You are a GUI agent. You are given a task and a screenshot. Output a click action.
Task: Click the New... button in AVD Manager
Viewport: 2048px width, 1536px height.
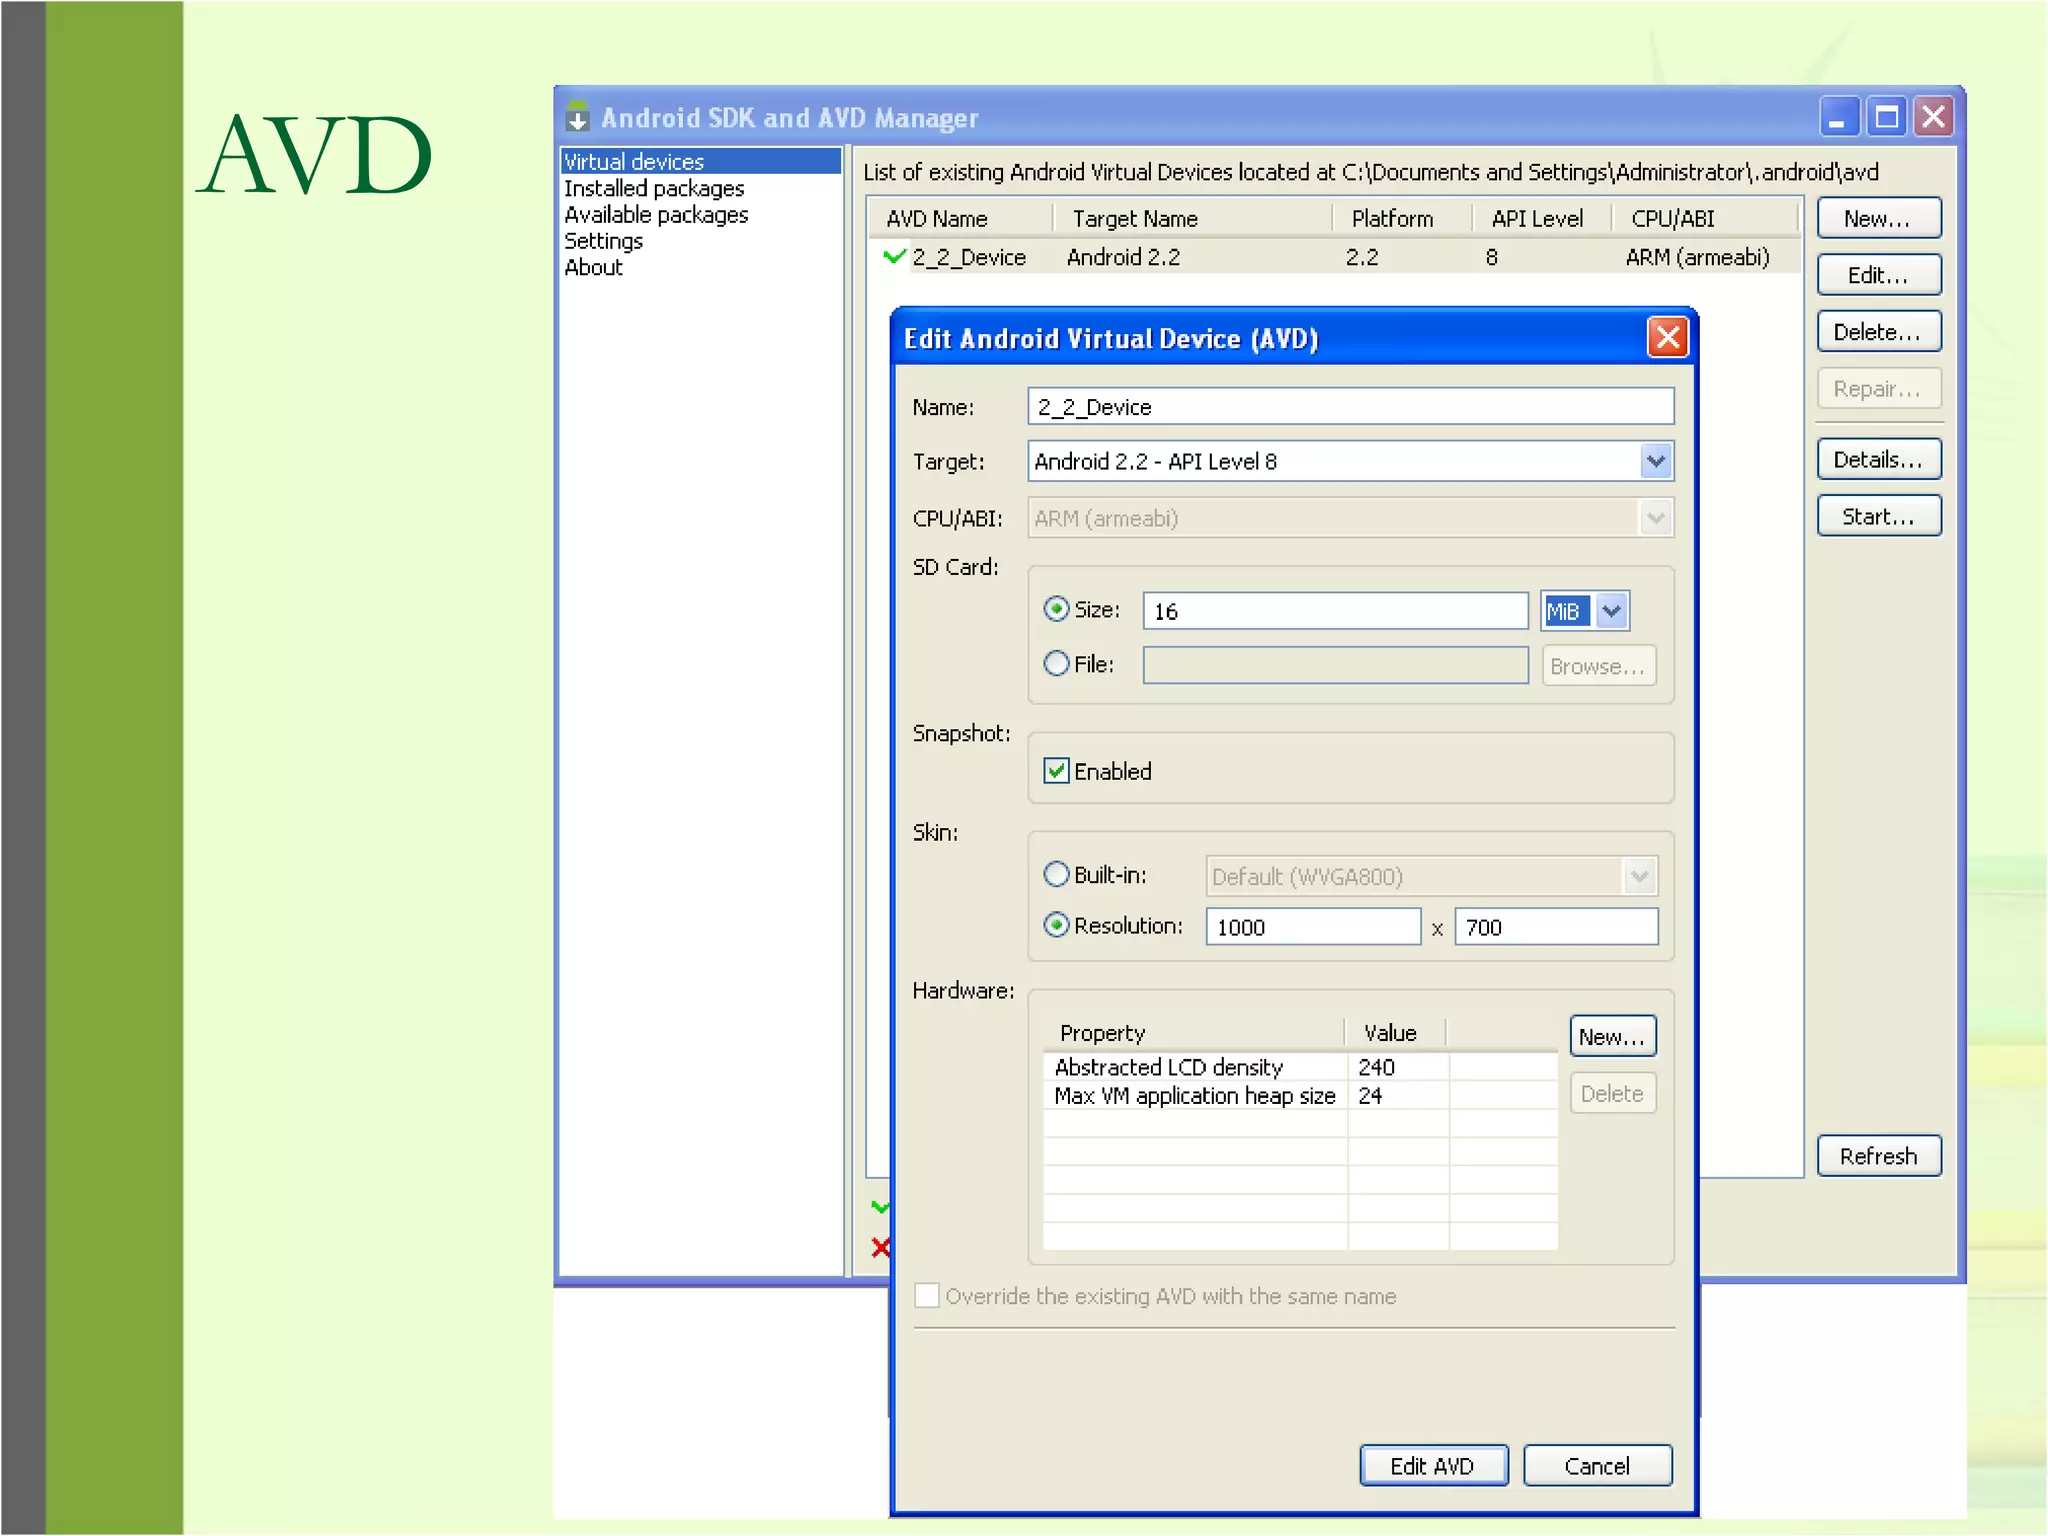[x=1879, y=218]
